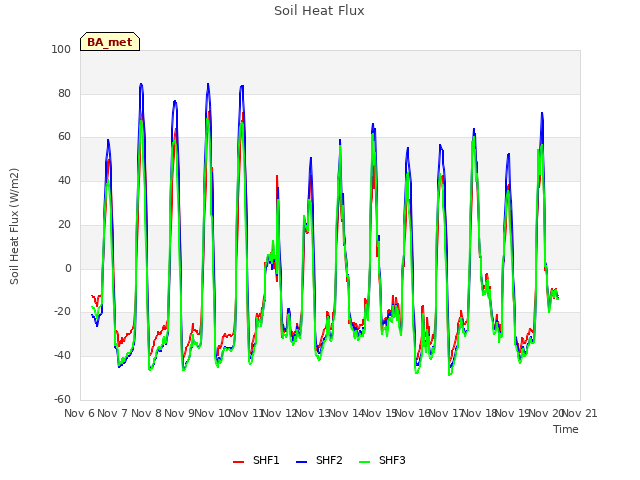
Task: Click the Time x-axis label
Action: (x=566, y=429)
